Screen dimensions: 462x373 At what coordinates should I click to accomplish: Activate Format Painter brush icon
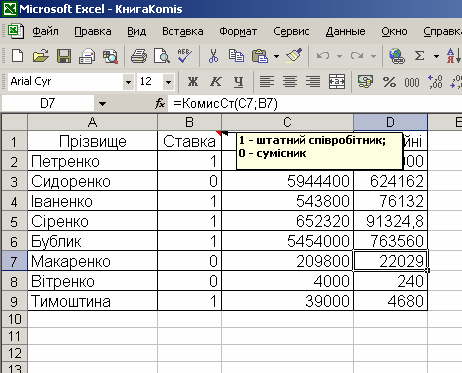[294, 56]
